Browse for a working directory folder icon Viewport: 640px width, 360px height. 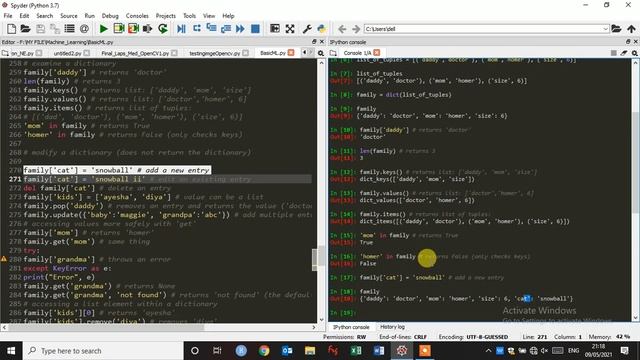pos(616,29)
